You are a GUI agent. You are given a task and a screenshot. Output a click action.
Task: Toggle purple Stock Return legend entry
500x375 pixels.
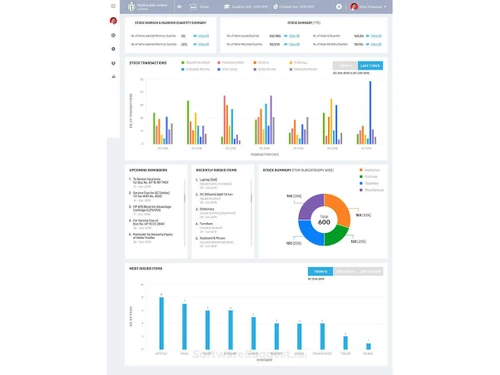pyautogui.click(x=265, y=69)
